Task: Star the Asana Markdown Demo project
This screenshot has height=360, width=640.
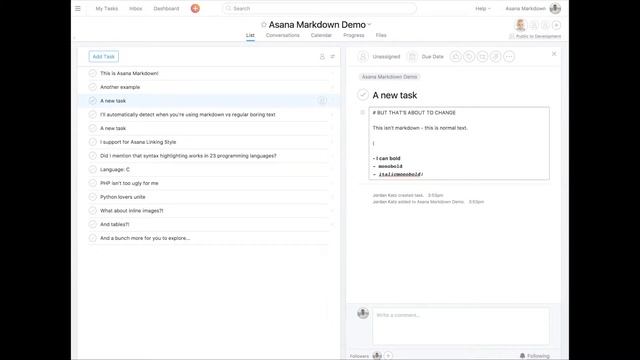Action: (264, 25)
